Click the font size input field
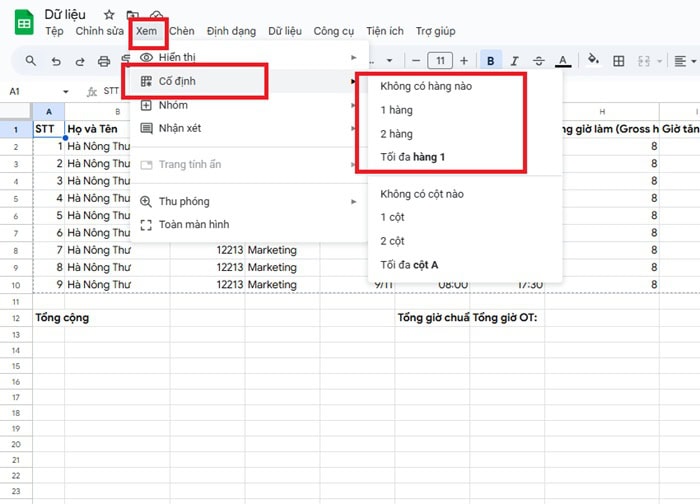This screenshot has width=700, height=504. click(x=440, y=61)
